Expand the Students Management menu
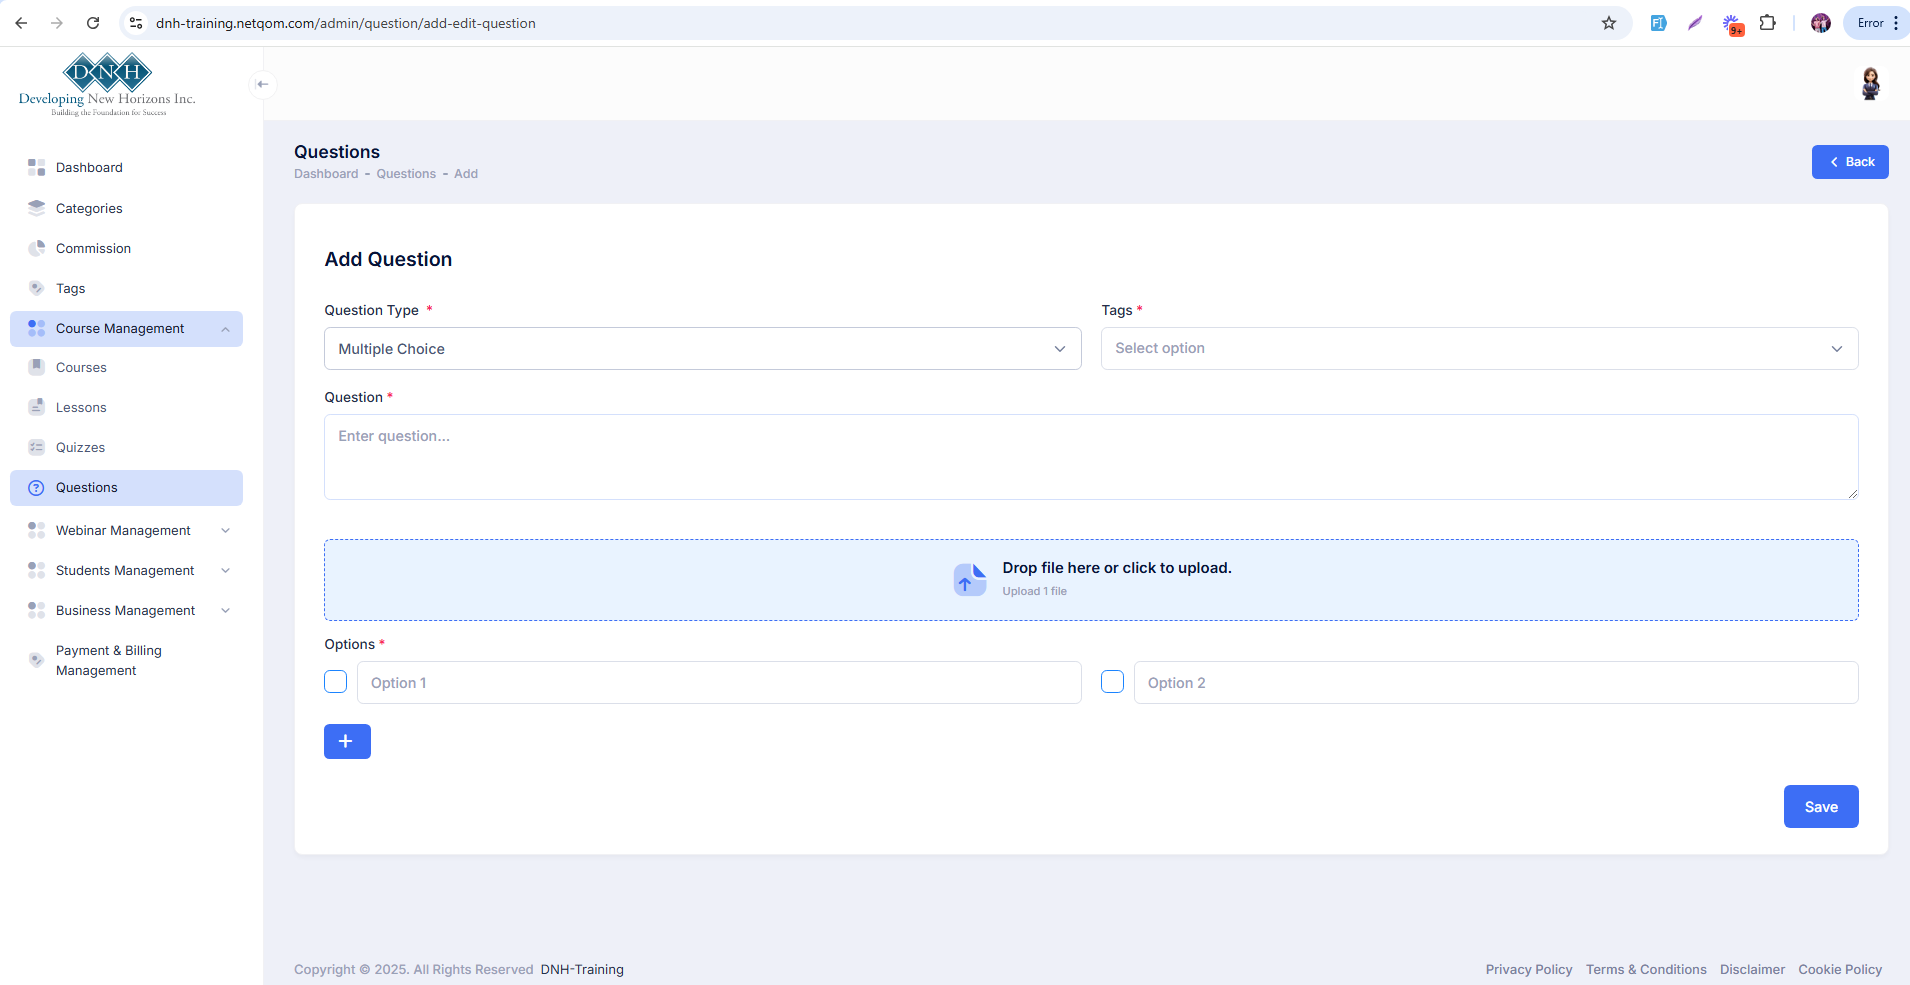This screenshot has width=1910, height=985. pyautogui.click(x=127, y=570)
